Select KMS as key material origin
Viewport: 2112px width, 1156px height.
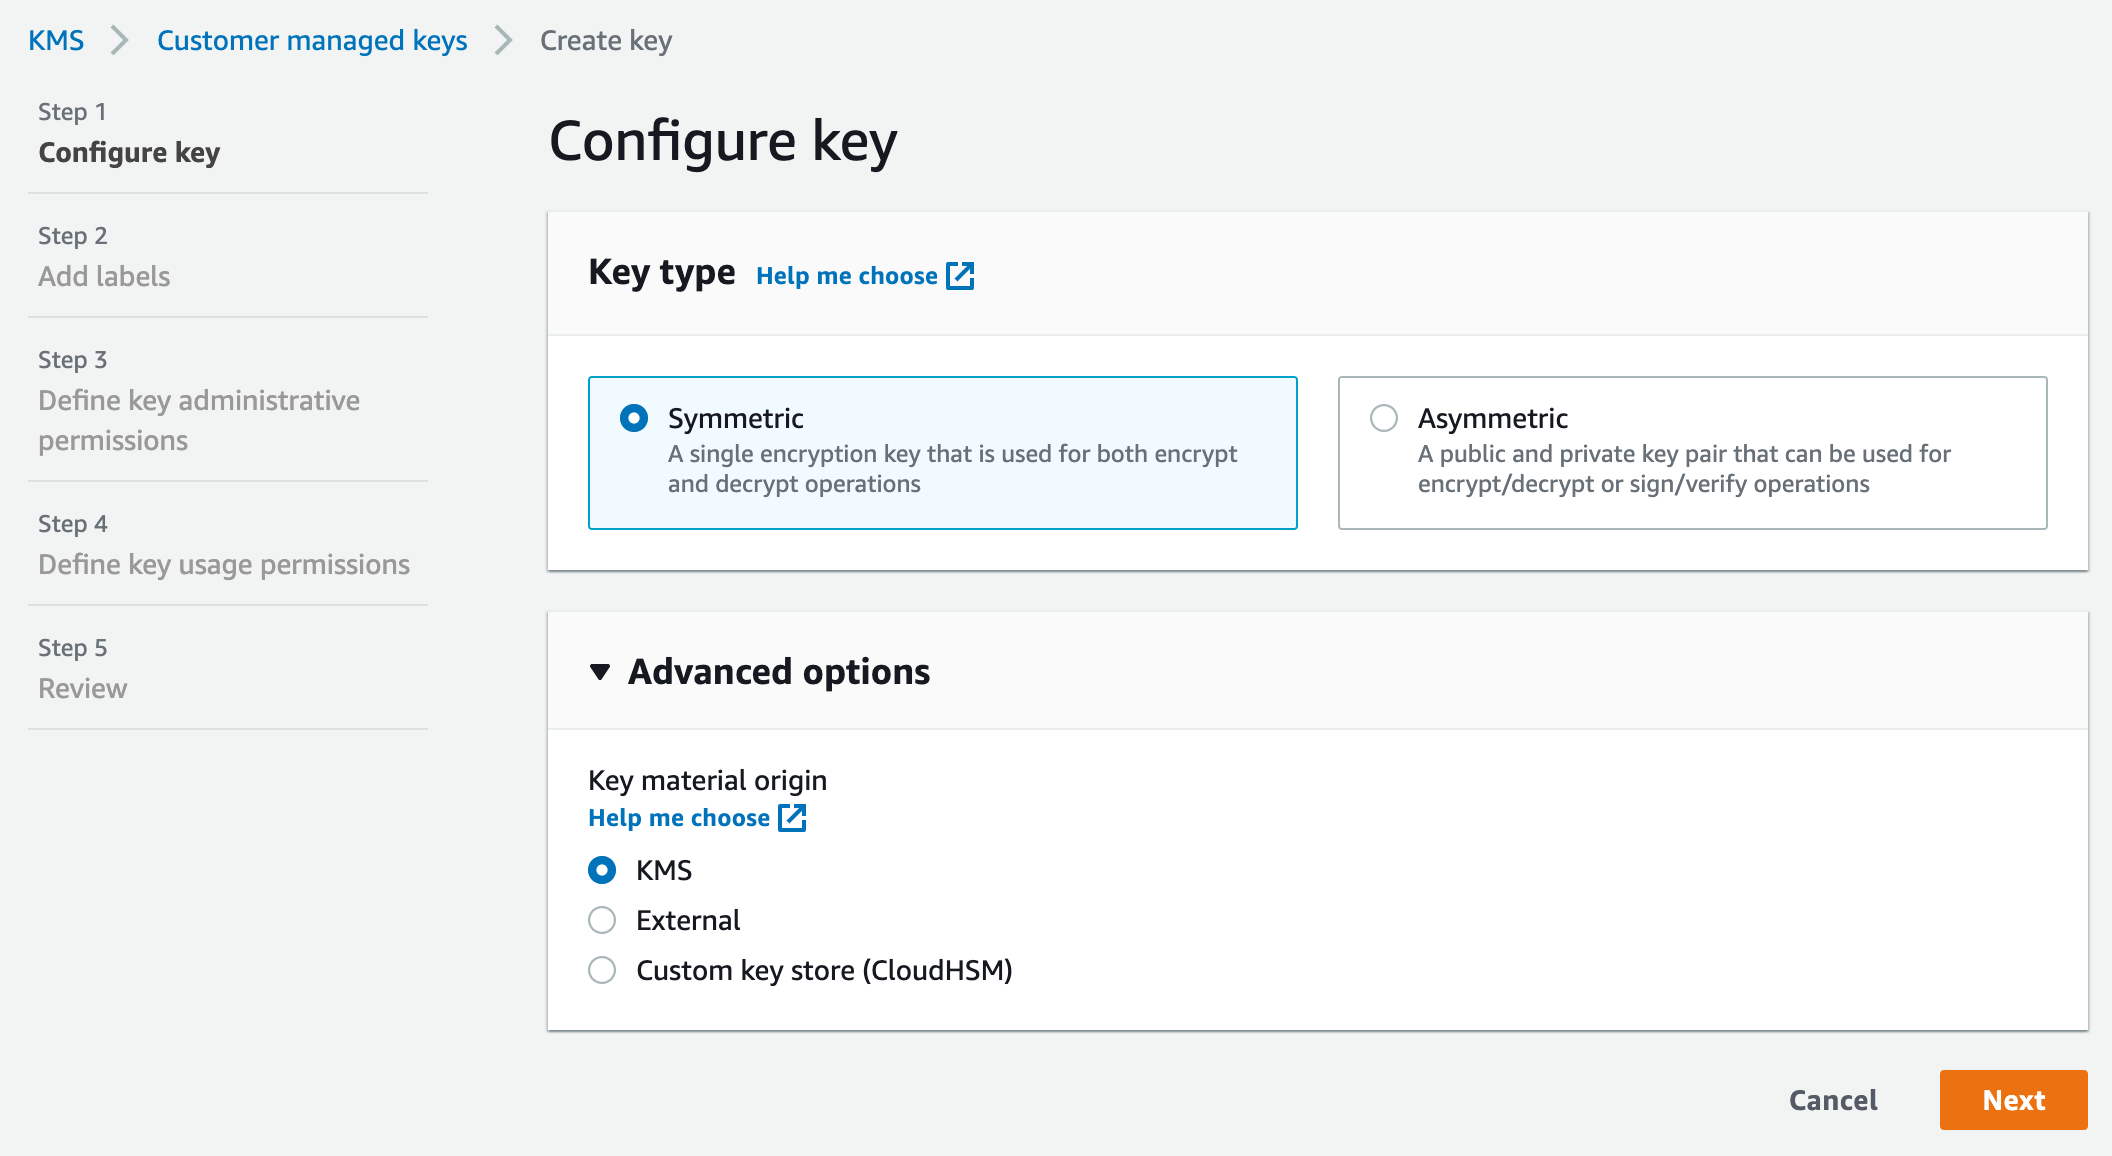click(x=602, y=870)
